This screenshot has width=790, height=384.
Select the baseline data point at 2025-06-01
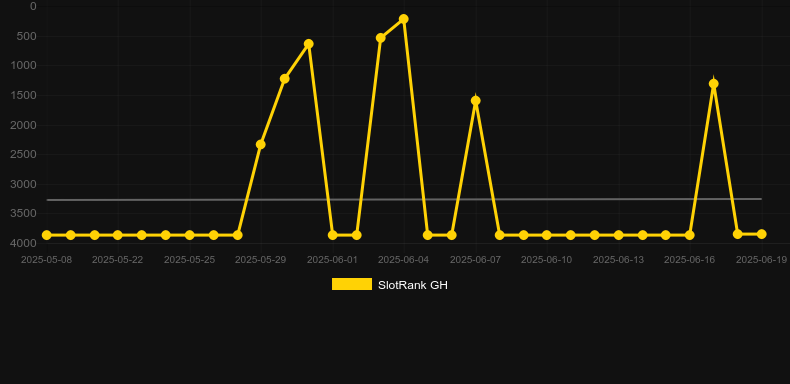coord(333,235)
